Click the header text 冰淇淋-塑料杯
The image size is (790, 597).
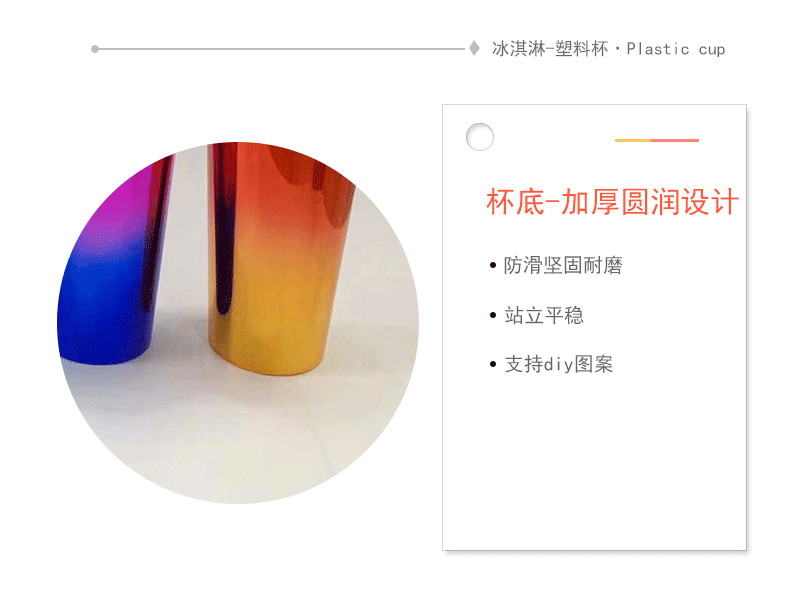[x=550, y=49]
